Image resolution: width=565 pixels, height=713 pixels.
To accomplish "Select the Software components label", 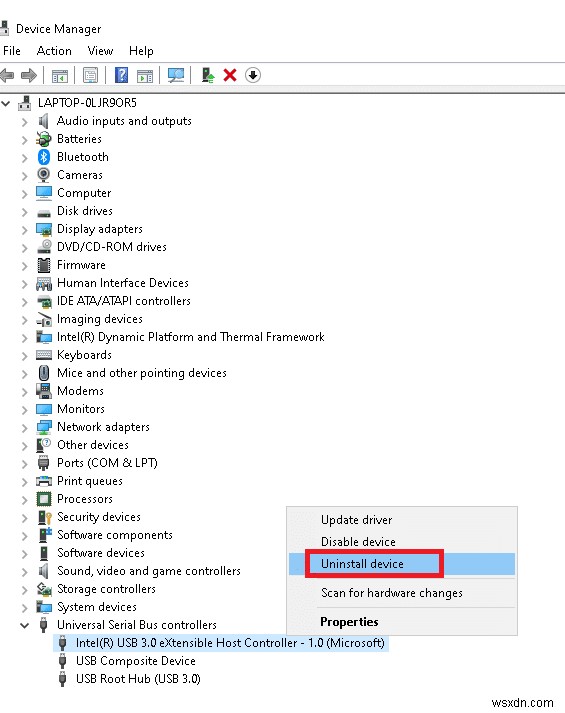I will pos(115,535).
